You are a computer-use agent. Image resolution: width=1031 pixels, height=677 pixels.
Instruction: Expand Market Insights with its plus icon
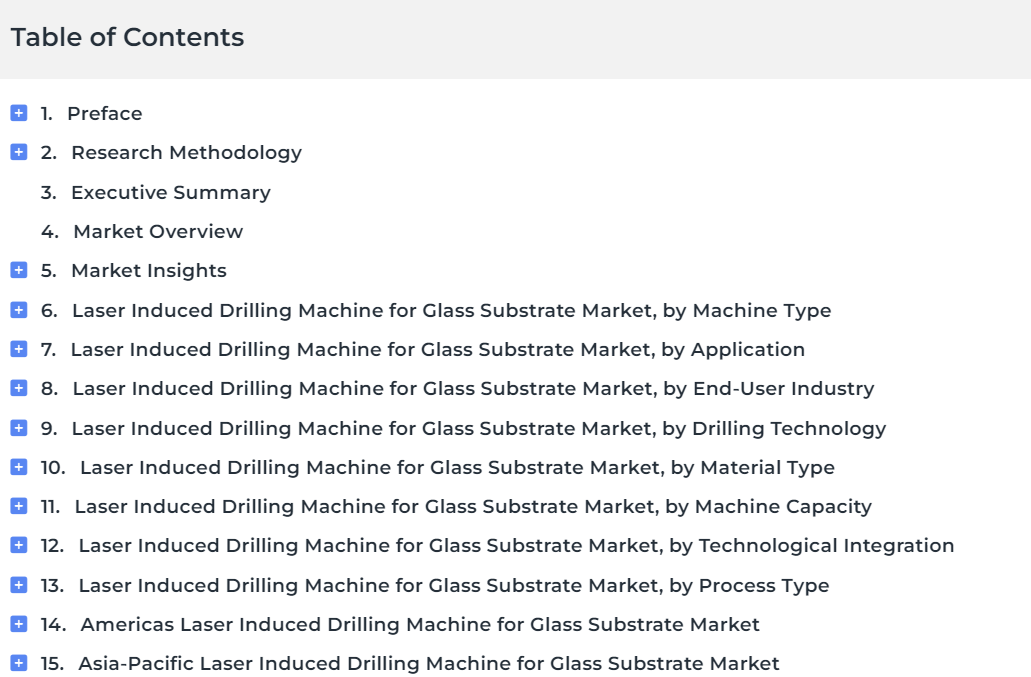pos(19,270)
